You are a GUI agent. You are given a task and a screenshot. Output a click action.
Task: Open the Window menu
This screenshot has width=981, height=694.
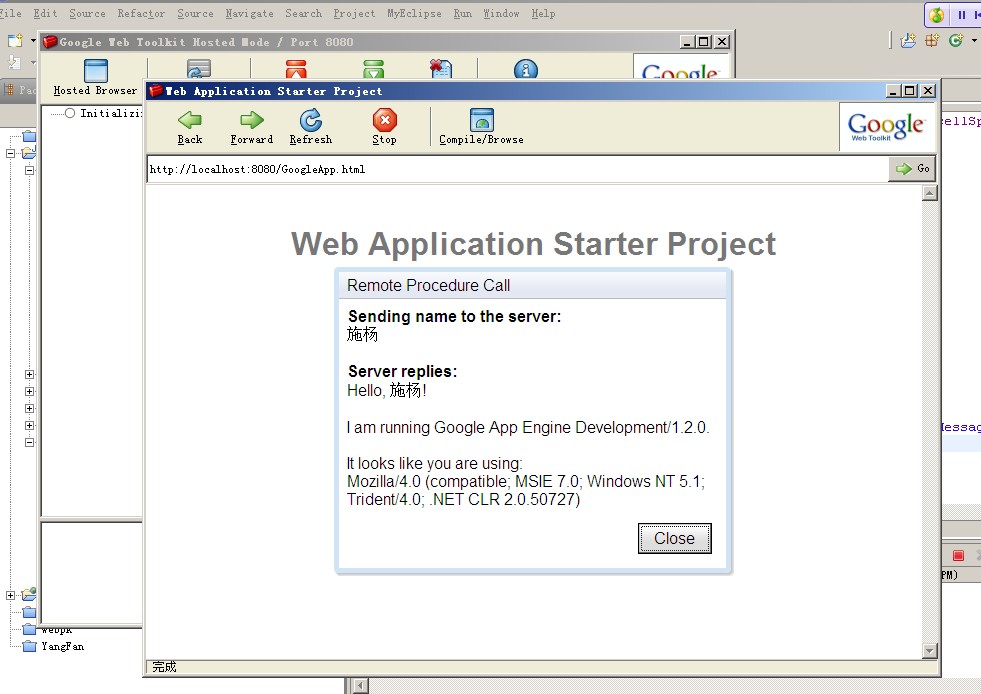pyautogui.click(x=501, y=13)
